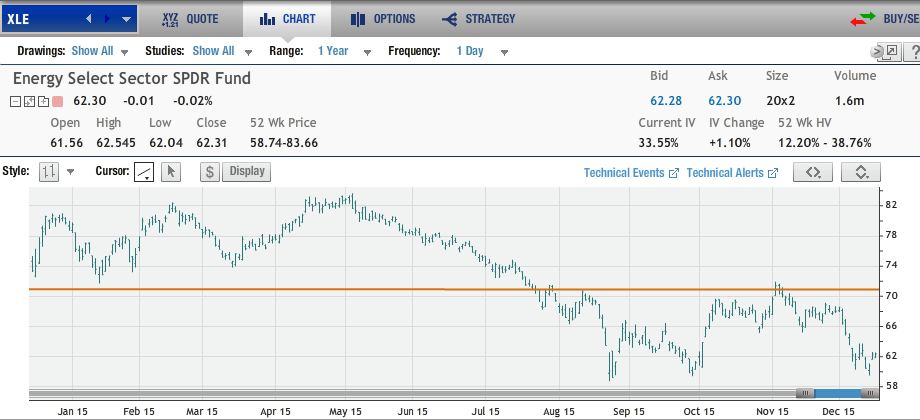Click previous symbol left arrow next to XLE
Image resolution: width=920 pixels, height=420 pixels.
(x=88, y=19)
